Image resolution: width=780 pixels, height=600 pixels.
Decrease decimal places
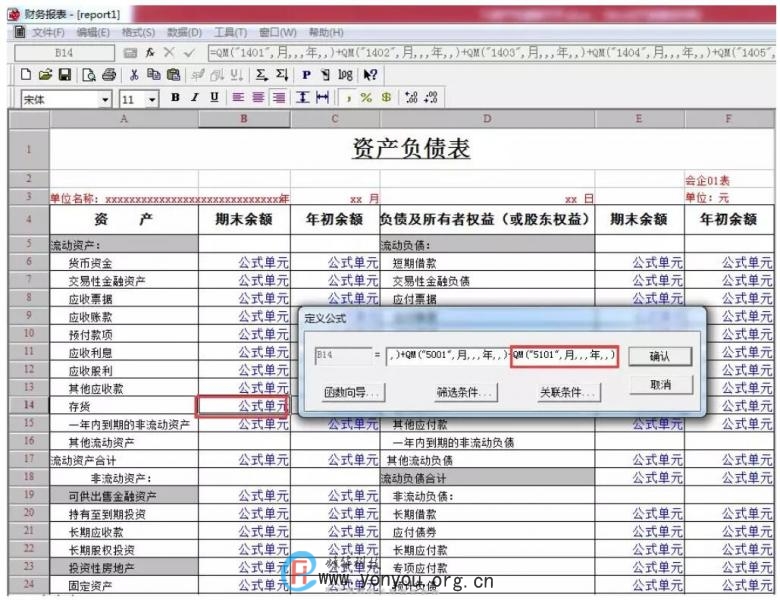coord(431,98)
